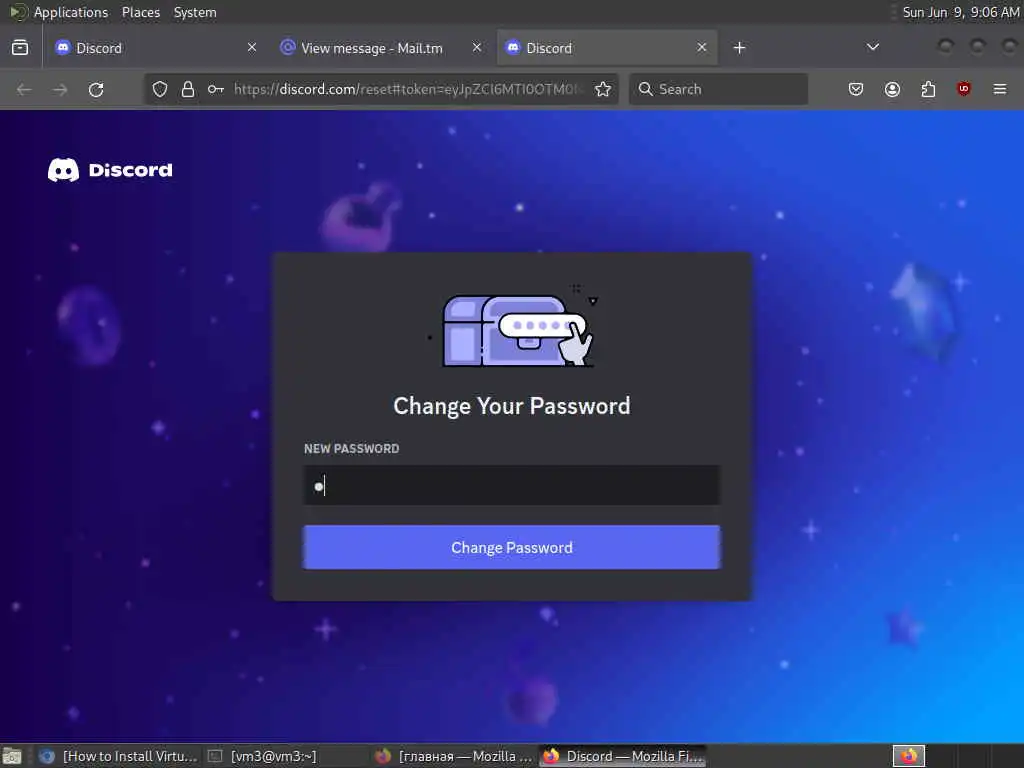This screenshot has height=768, width=1024.
Task: Click the Change Password button
Action: pyautogui.click(x=512, y=547)
